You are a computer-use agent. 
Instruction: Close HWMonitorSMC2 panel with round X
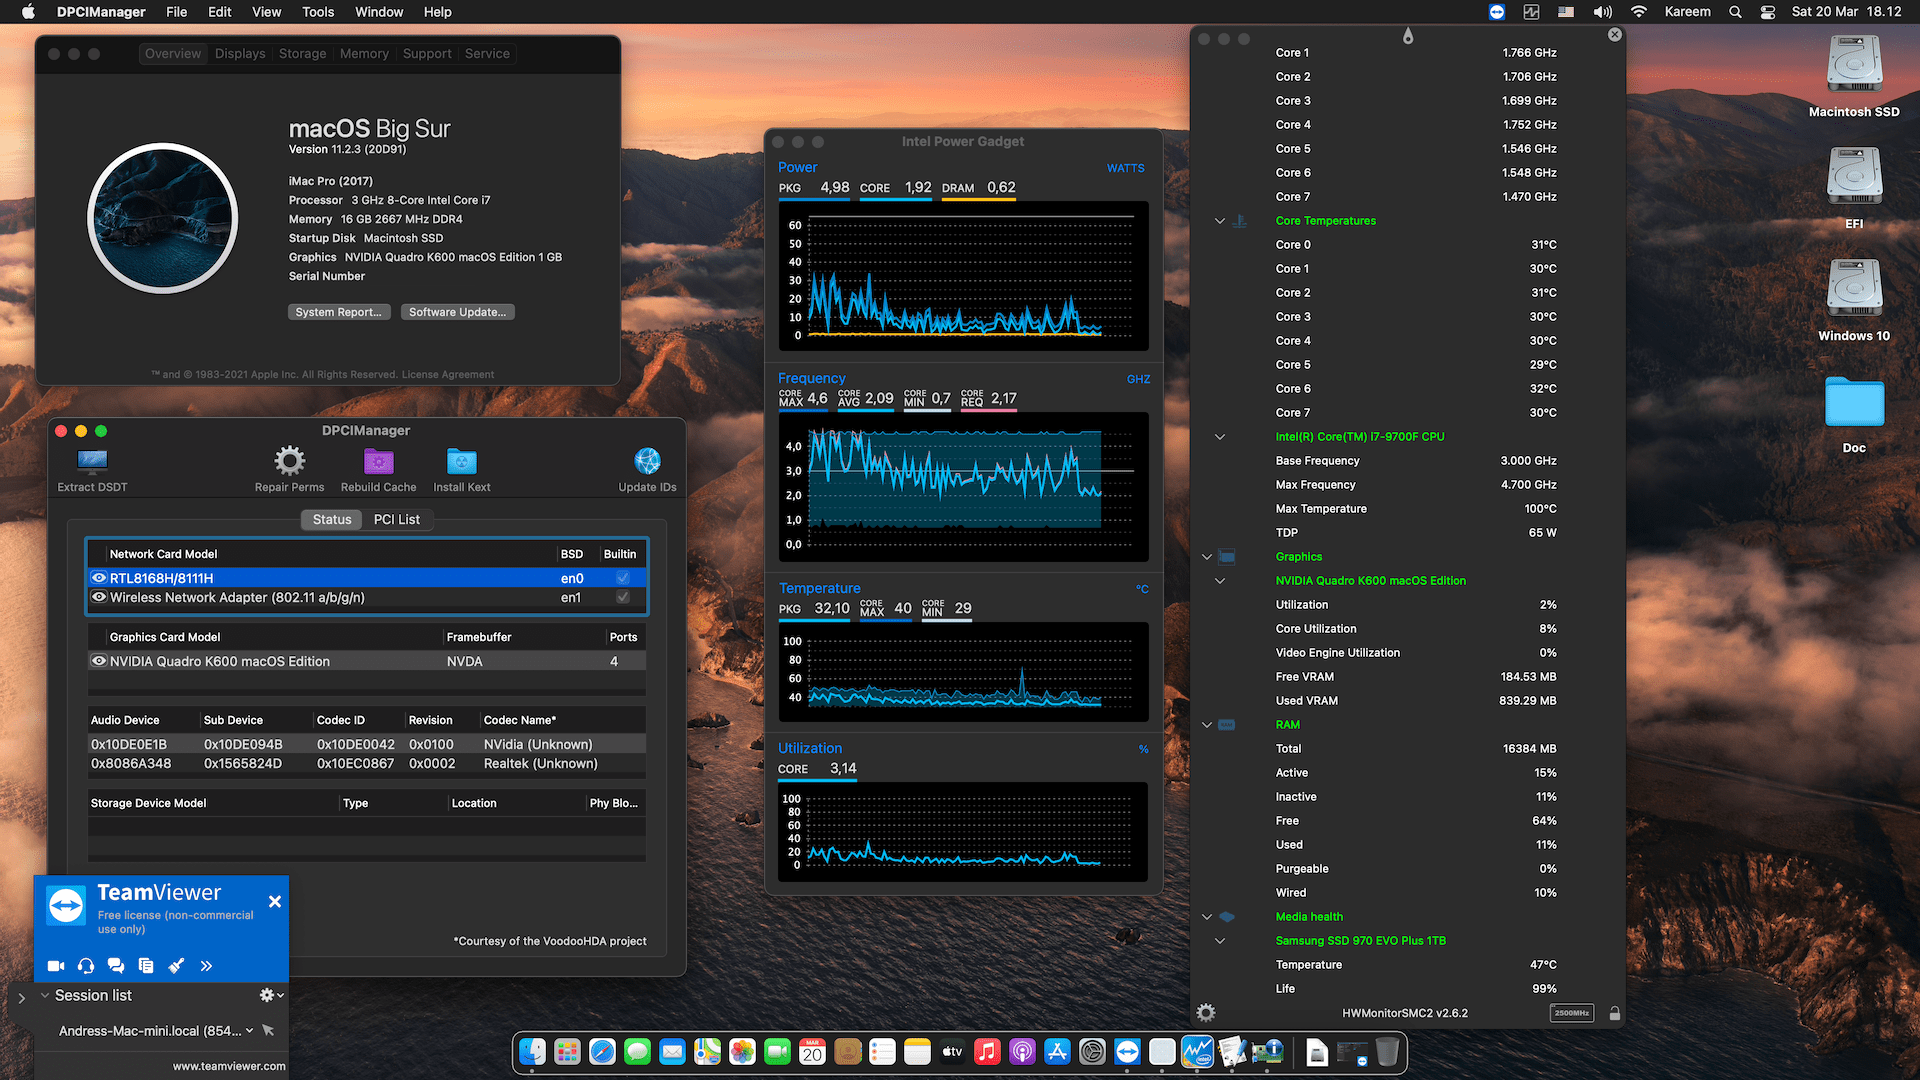(x=1615, y=34)
